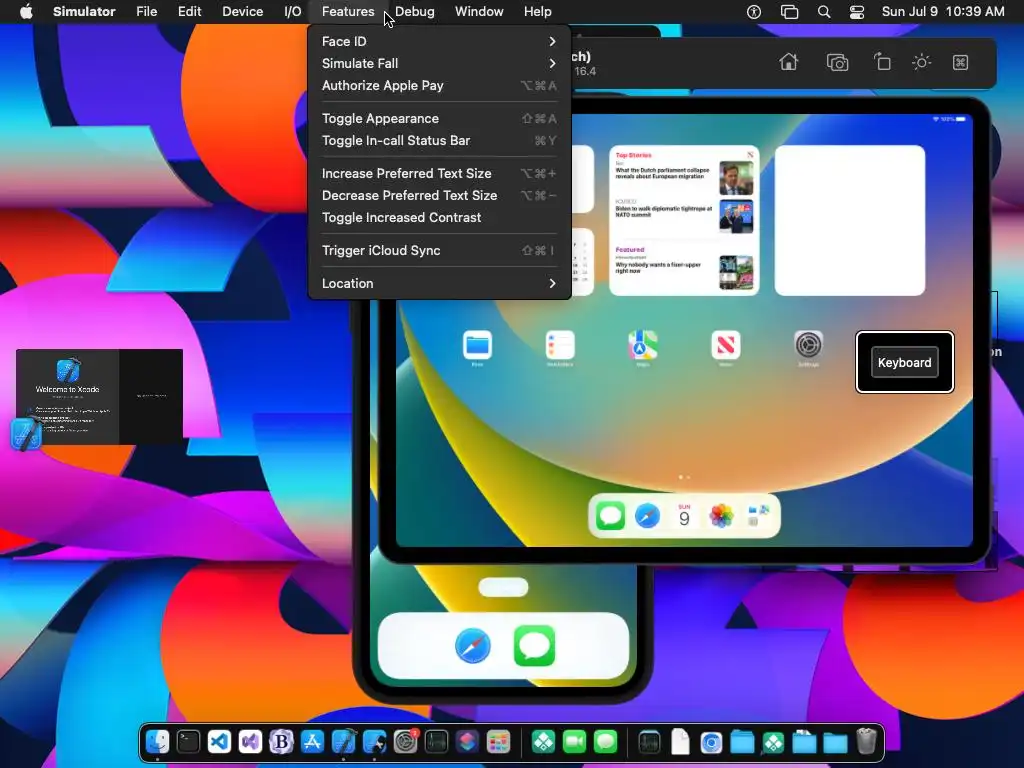Open the App Store from the macOS Dock

pyautogui.click(x=312, y=742)
